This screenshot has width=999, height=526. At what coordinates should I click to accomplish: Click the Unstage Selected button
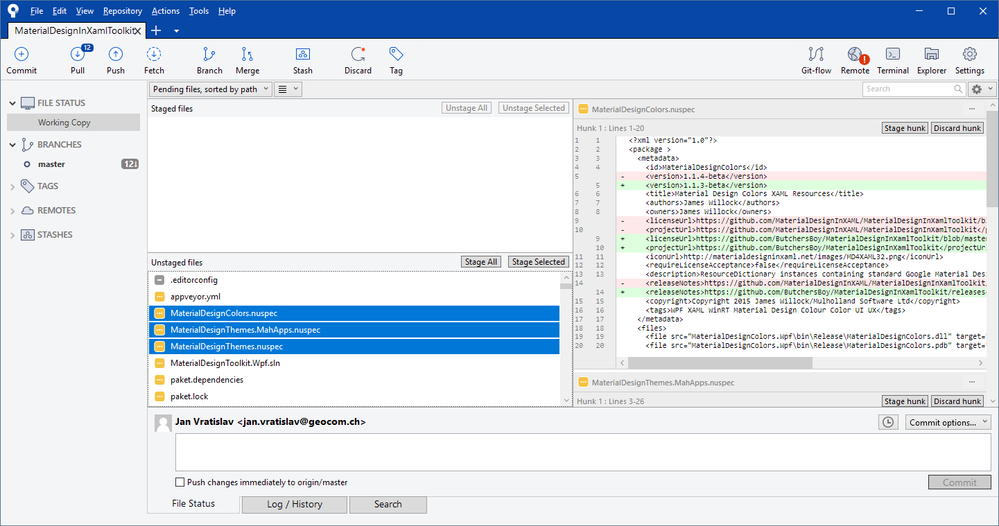(x=533, y=108)
